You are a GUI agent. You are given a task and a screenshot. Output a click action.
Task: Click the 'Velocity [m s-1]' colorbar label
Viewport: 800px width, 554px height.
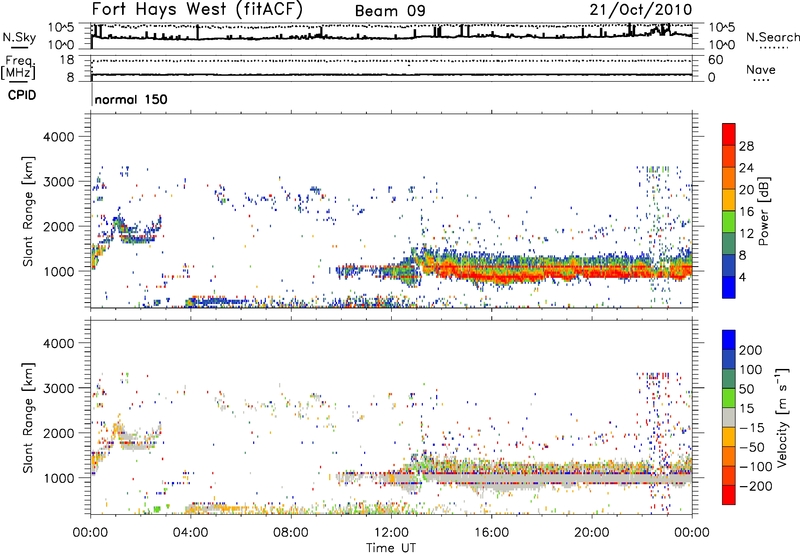click(782, 417)
